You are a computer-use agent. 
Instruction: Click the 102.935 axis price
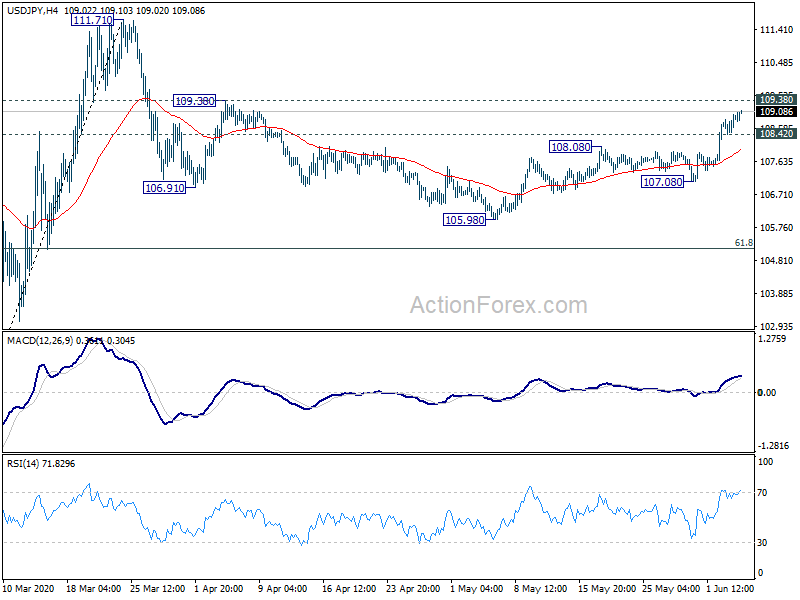pyautogui.click(x=776, y=327)
